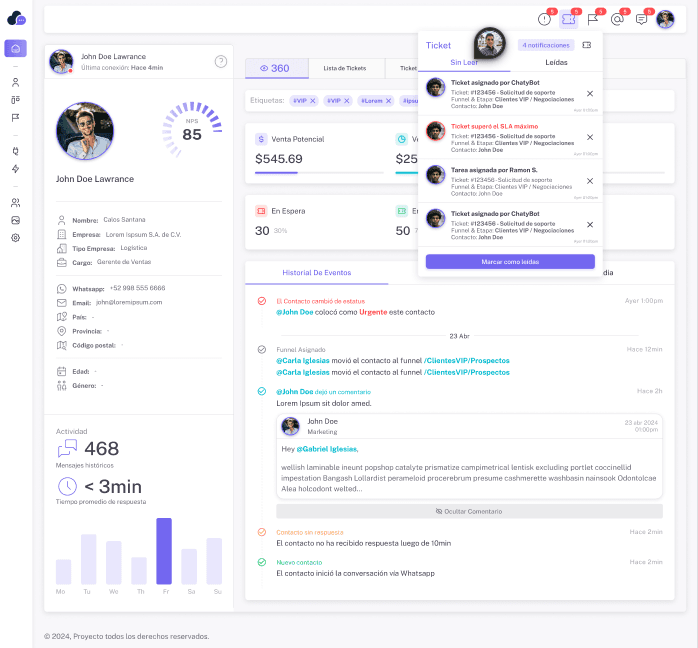
Task: Click the $545.69 value
Action: [x=279, y=159]
